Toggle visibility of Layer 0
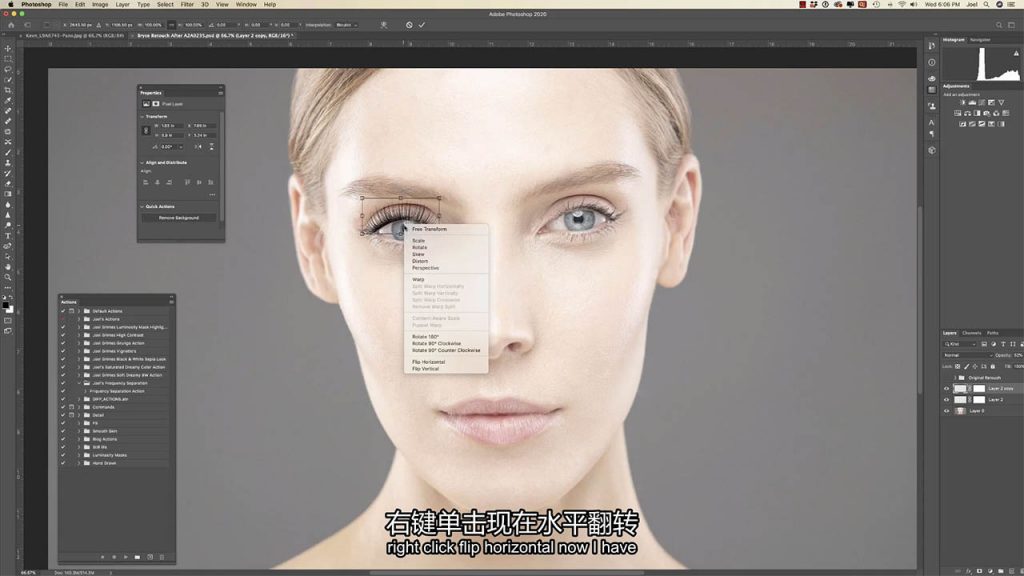 (x=946, y=411)
